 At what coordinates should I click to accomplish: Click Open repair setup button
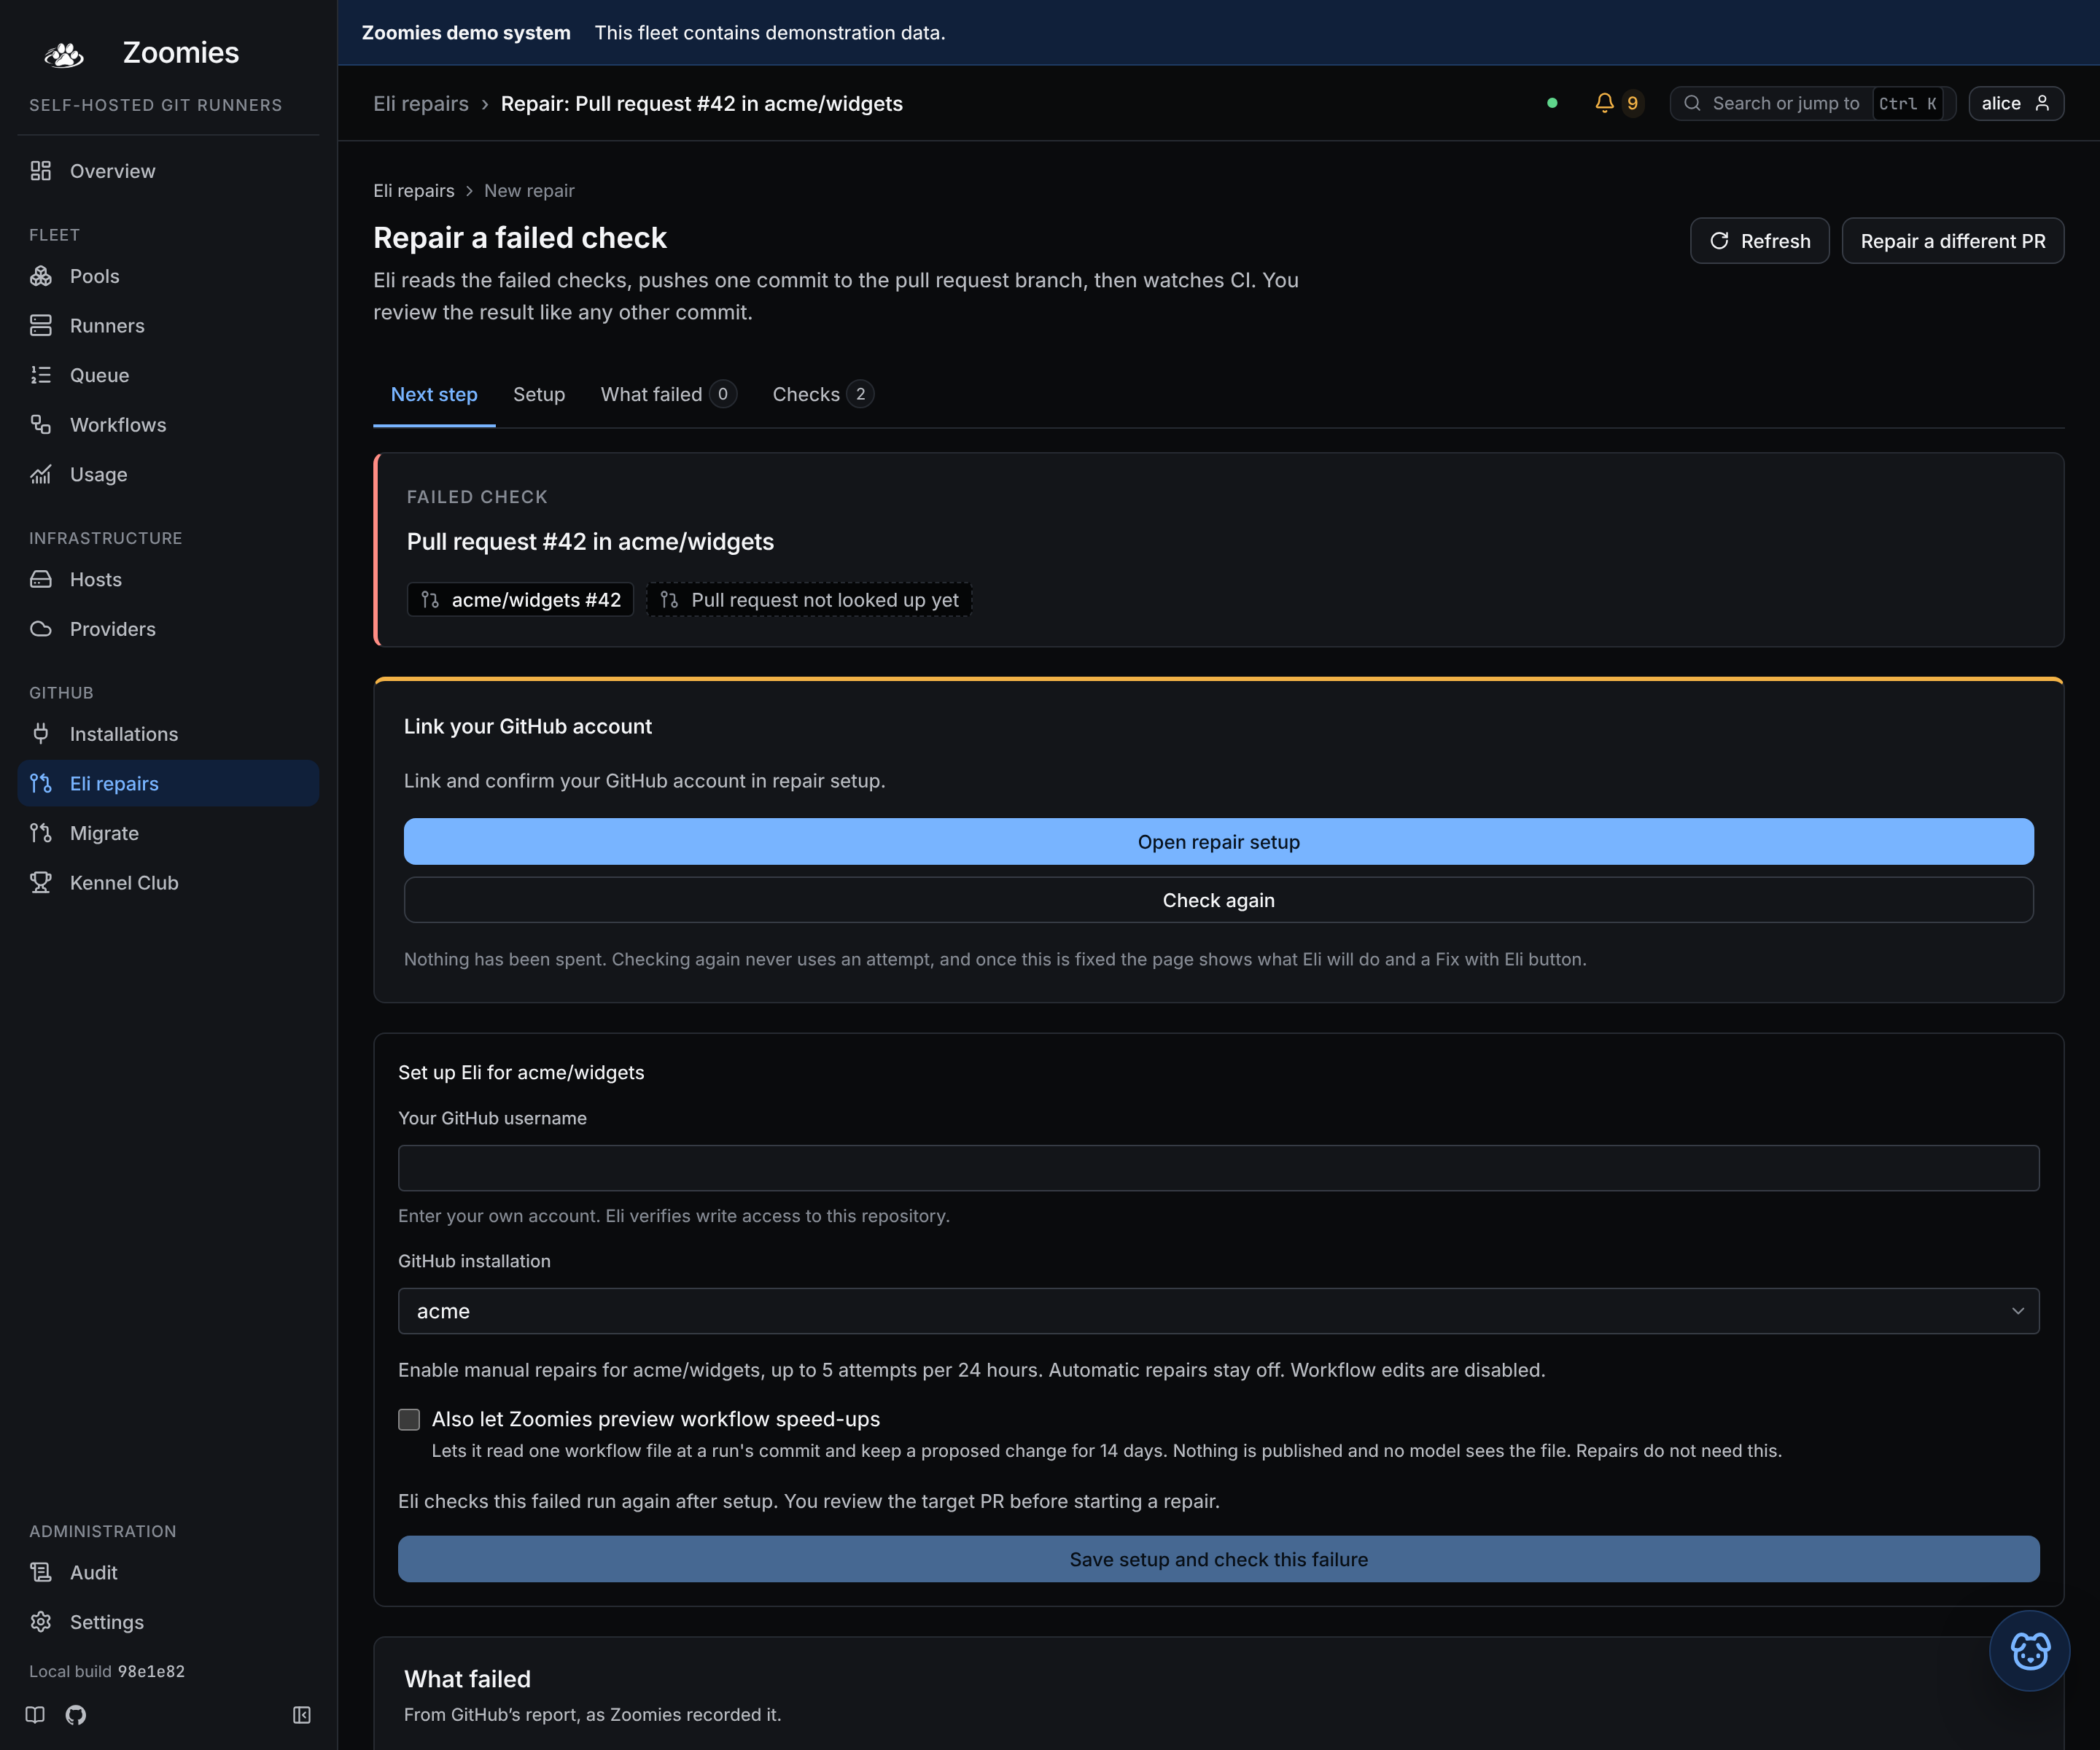pyautogui.click(x=1218, y=842)
